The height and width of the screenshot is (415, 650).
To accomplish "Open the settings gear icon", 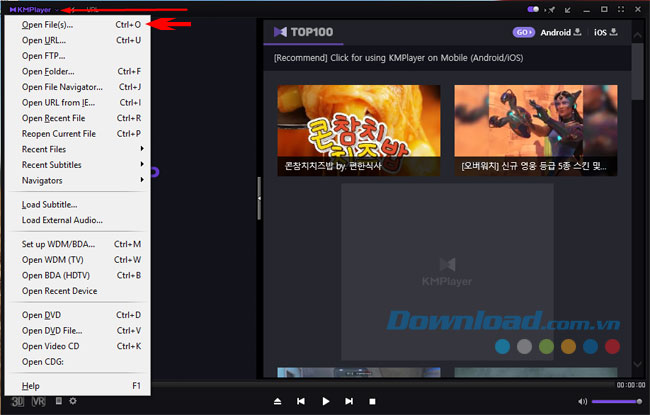I will click(x=72, y=401).
